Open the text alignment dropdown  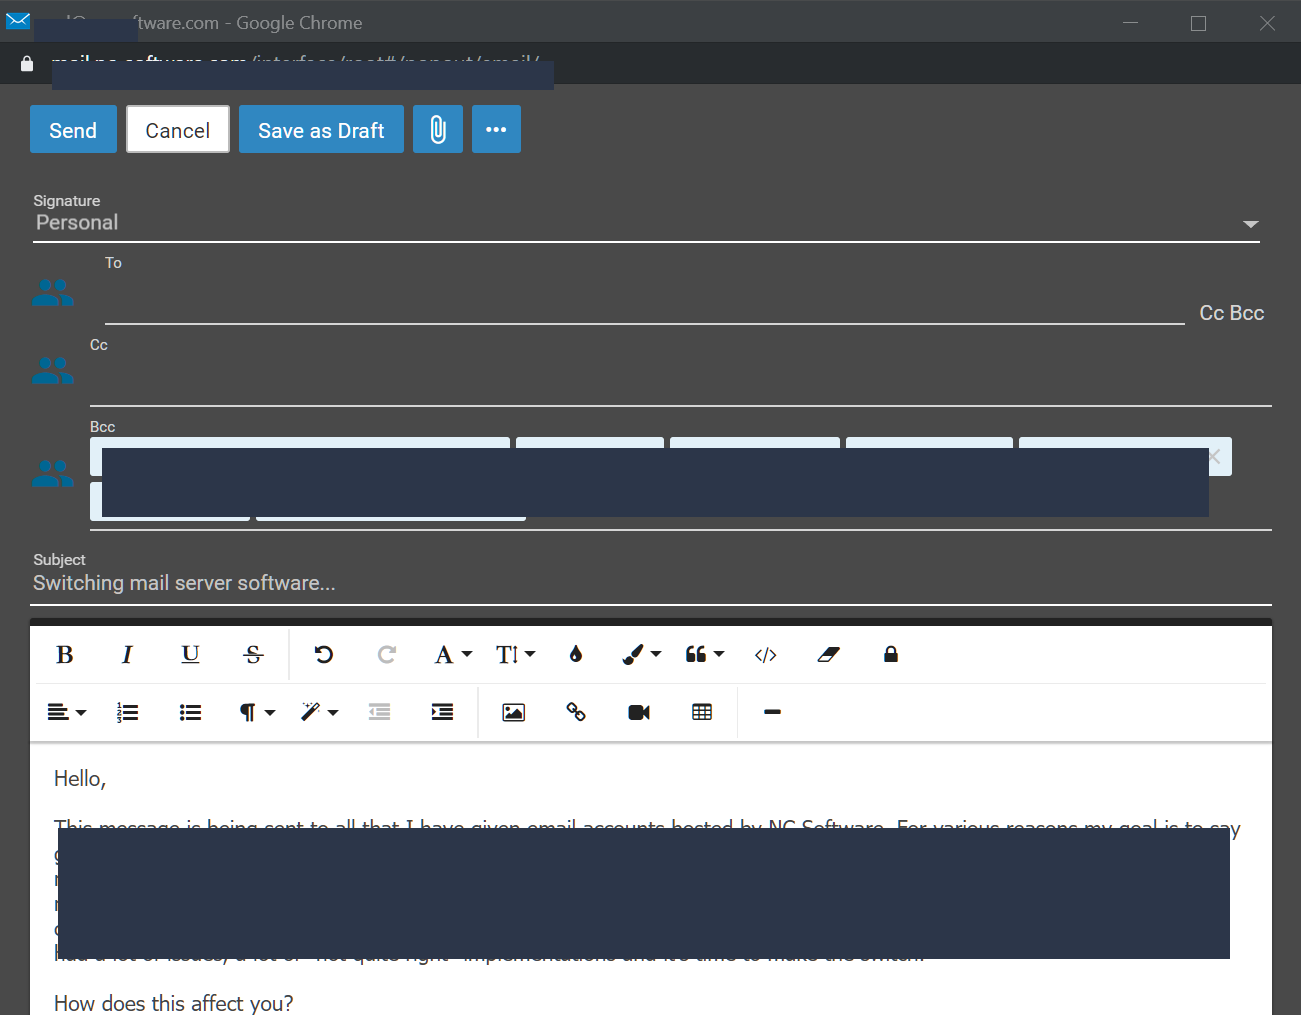click(67, 712)
